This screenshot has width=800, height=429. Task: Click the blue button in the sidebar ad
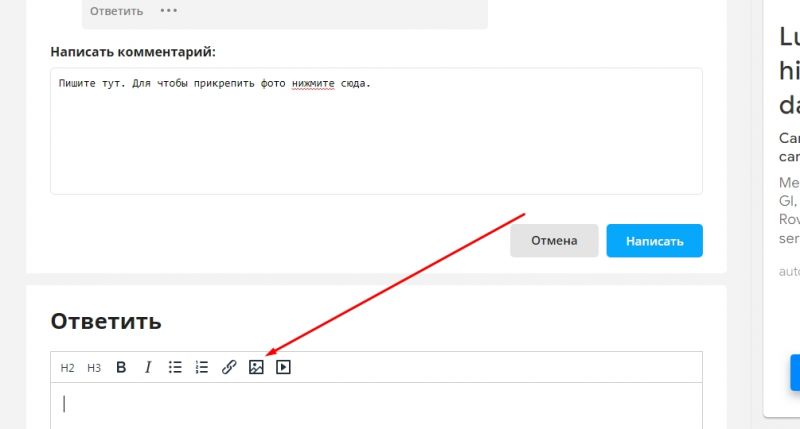tap(794, 372)
